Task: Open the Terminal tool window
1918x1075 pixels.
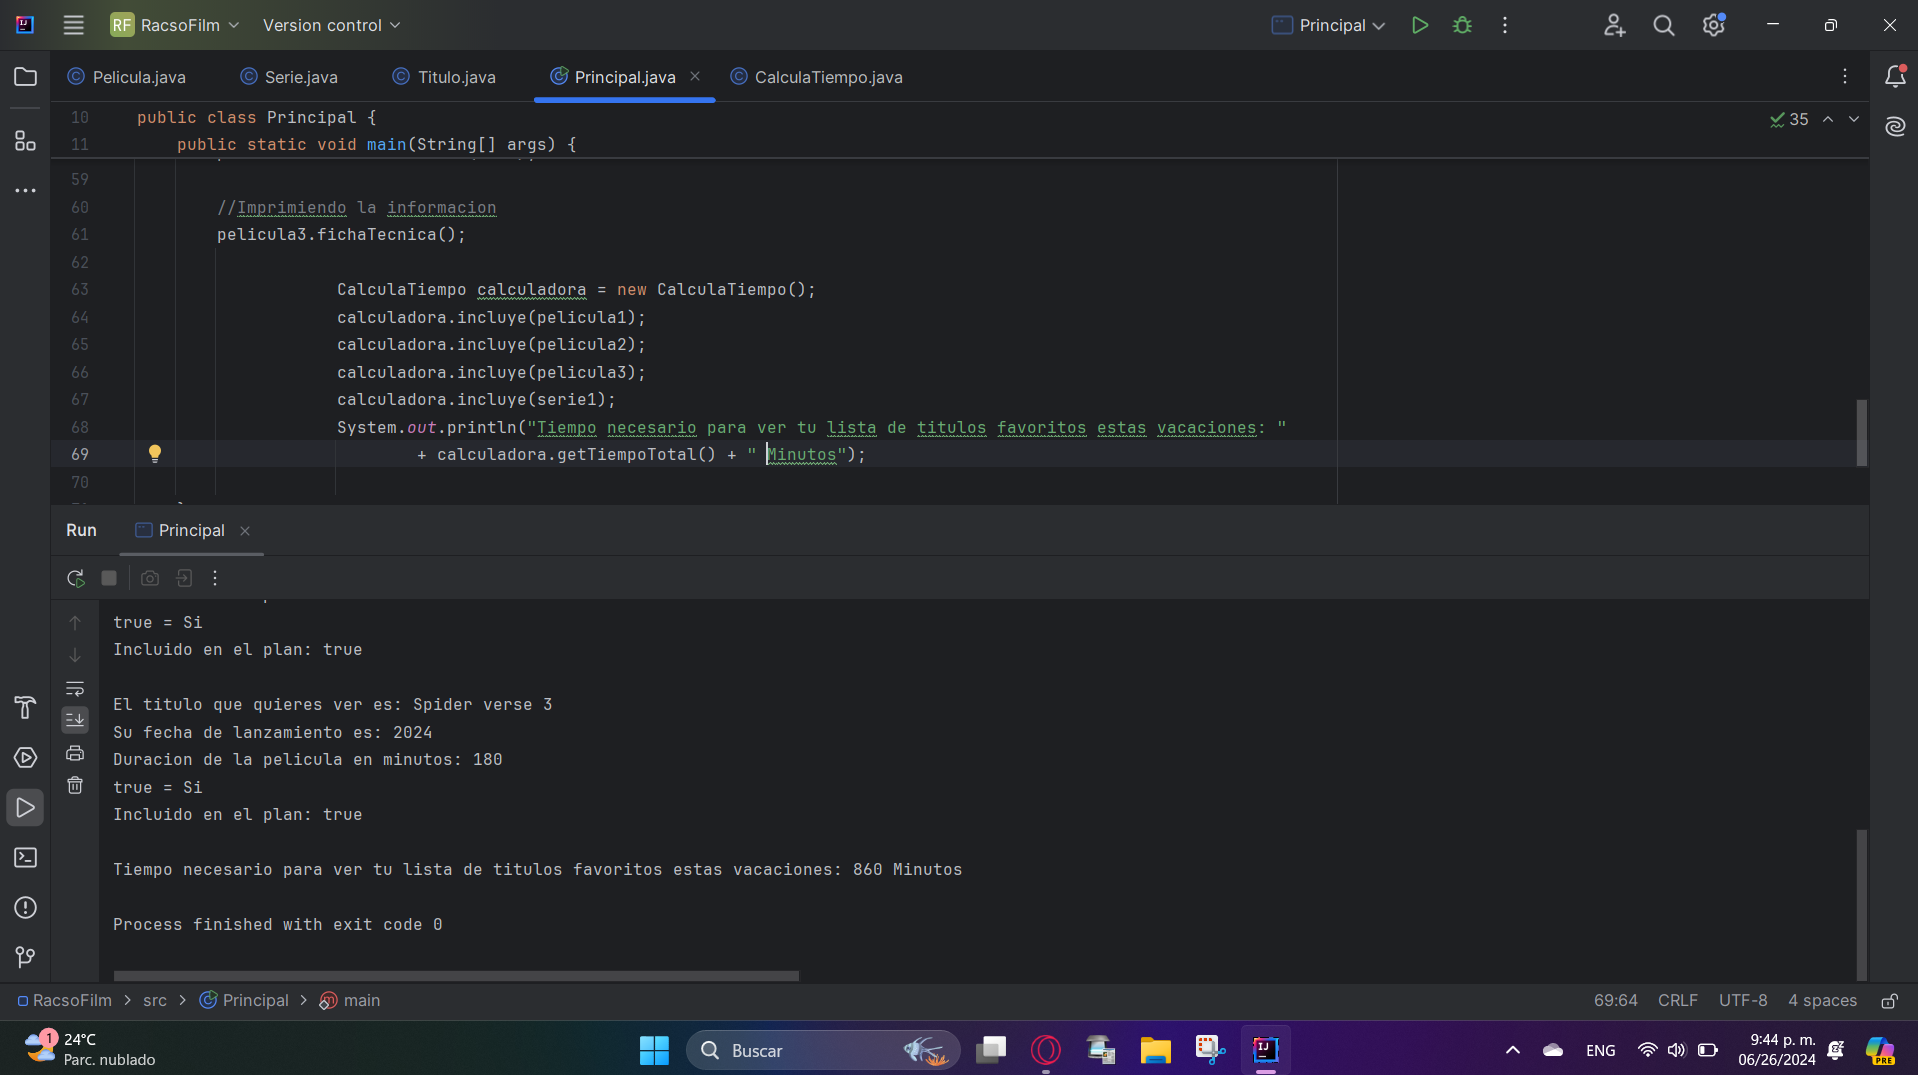Action: 26,858
